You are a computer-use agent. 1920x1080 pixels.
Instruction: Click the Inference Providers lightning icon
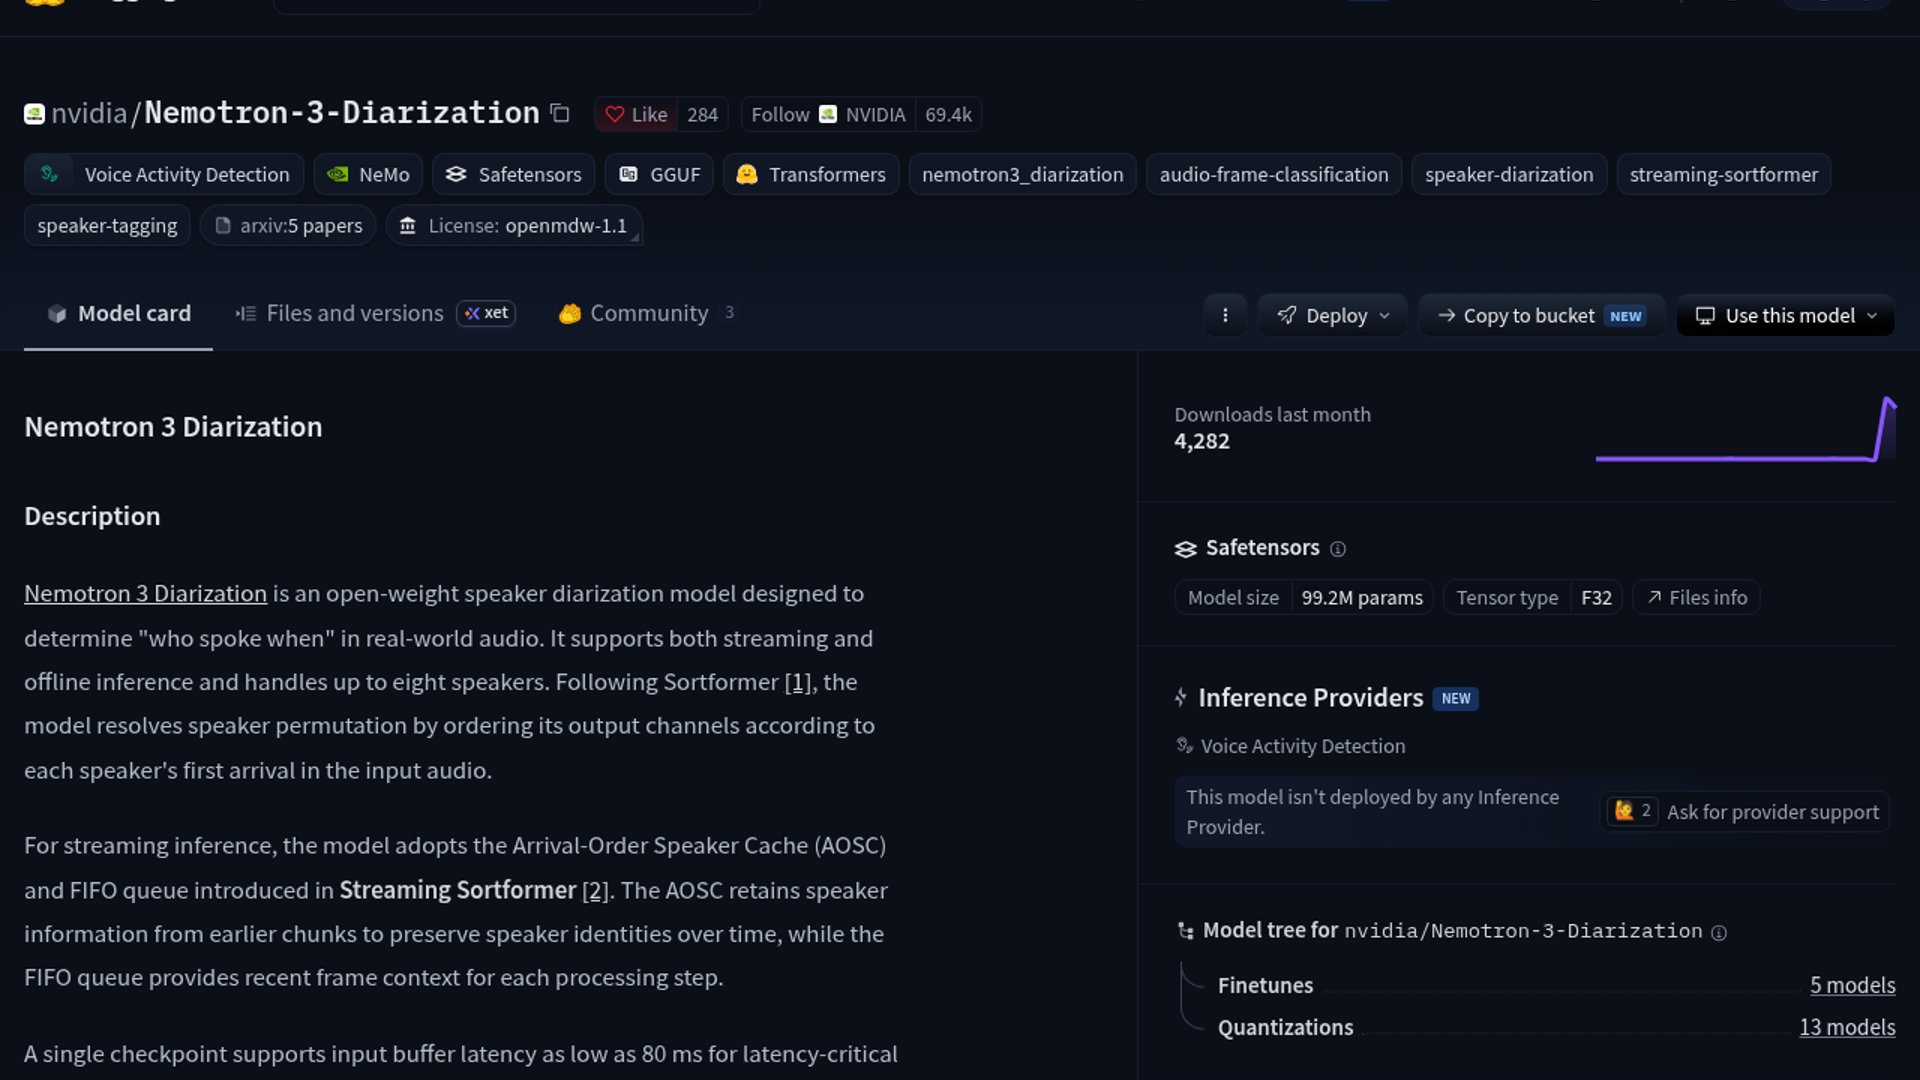pyautogui.click(x=1181, y=698)
